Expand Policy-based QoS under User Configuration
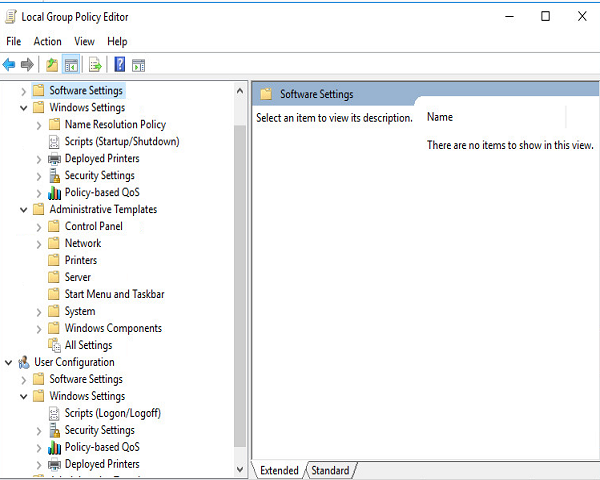 (39, 448)
